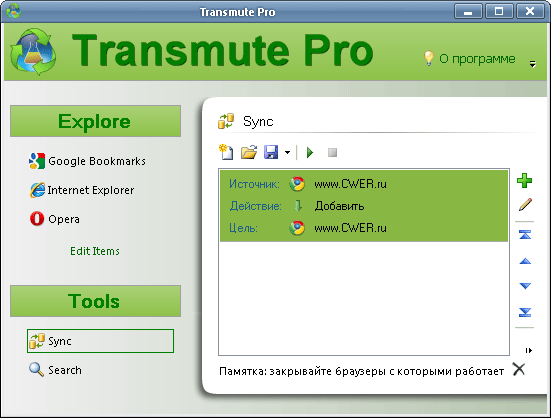Image resolution: width=551 pixels, height=418 pixels.
Task: Click the Explore section header
Action: coord(95,121)
